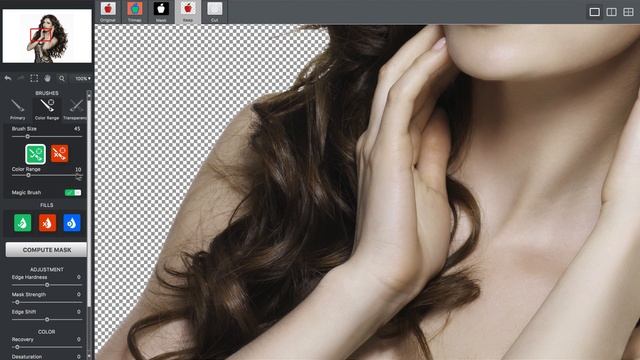Adjust the Color Range slider

47,175
